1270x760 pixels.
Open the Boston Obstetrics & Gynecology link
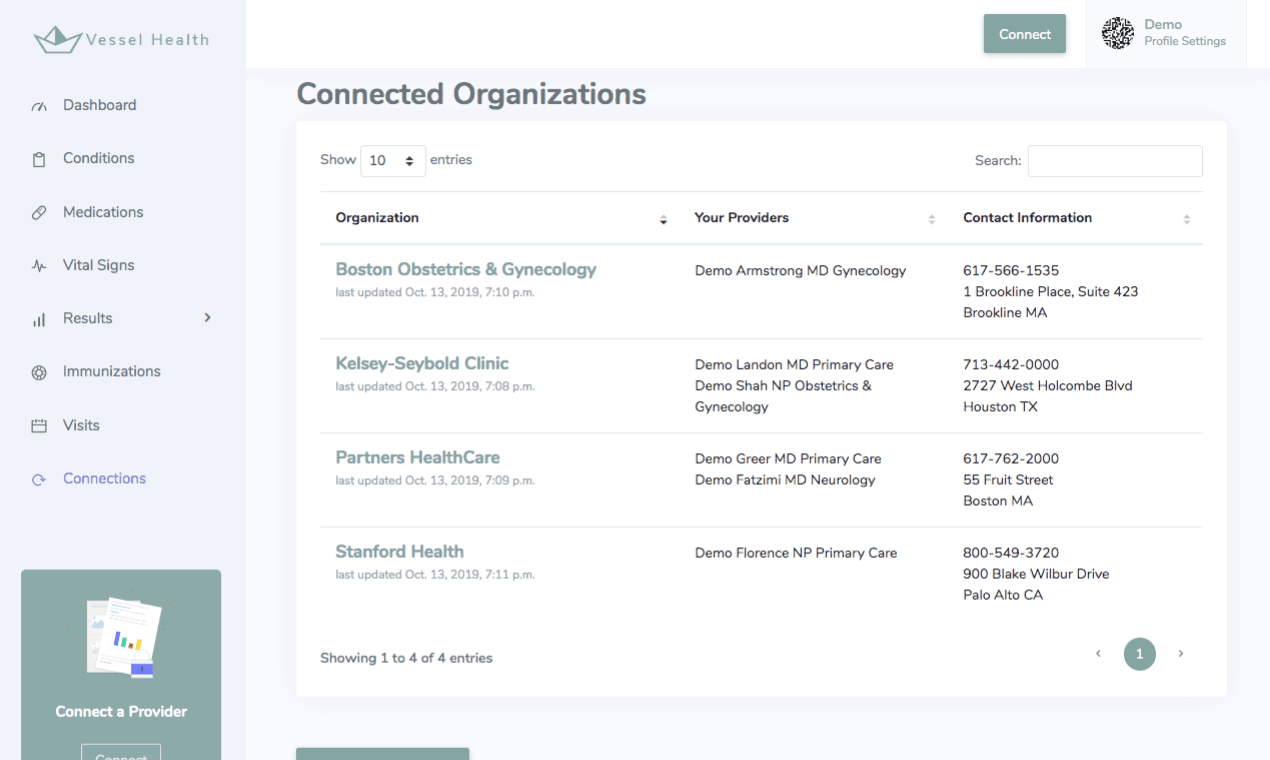point(466,269)
